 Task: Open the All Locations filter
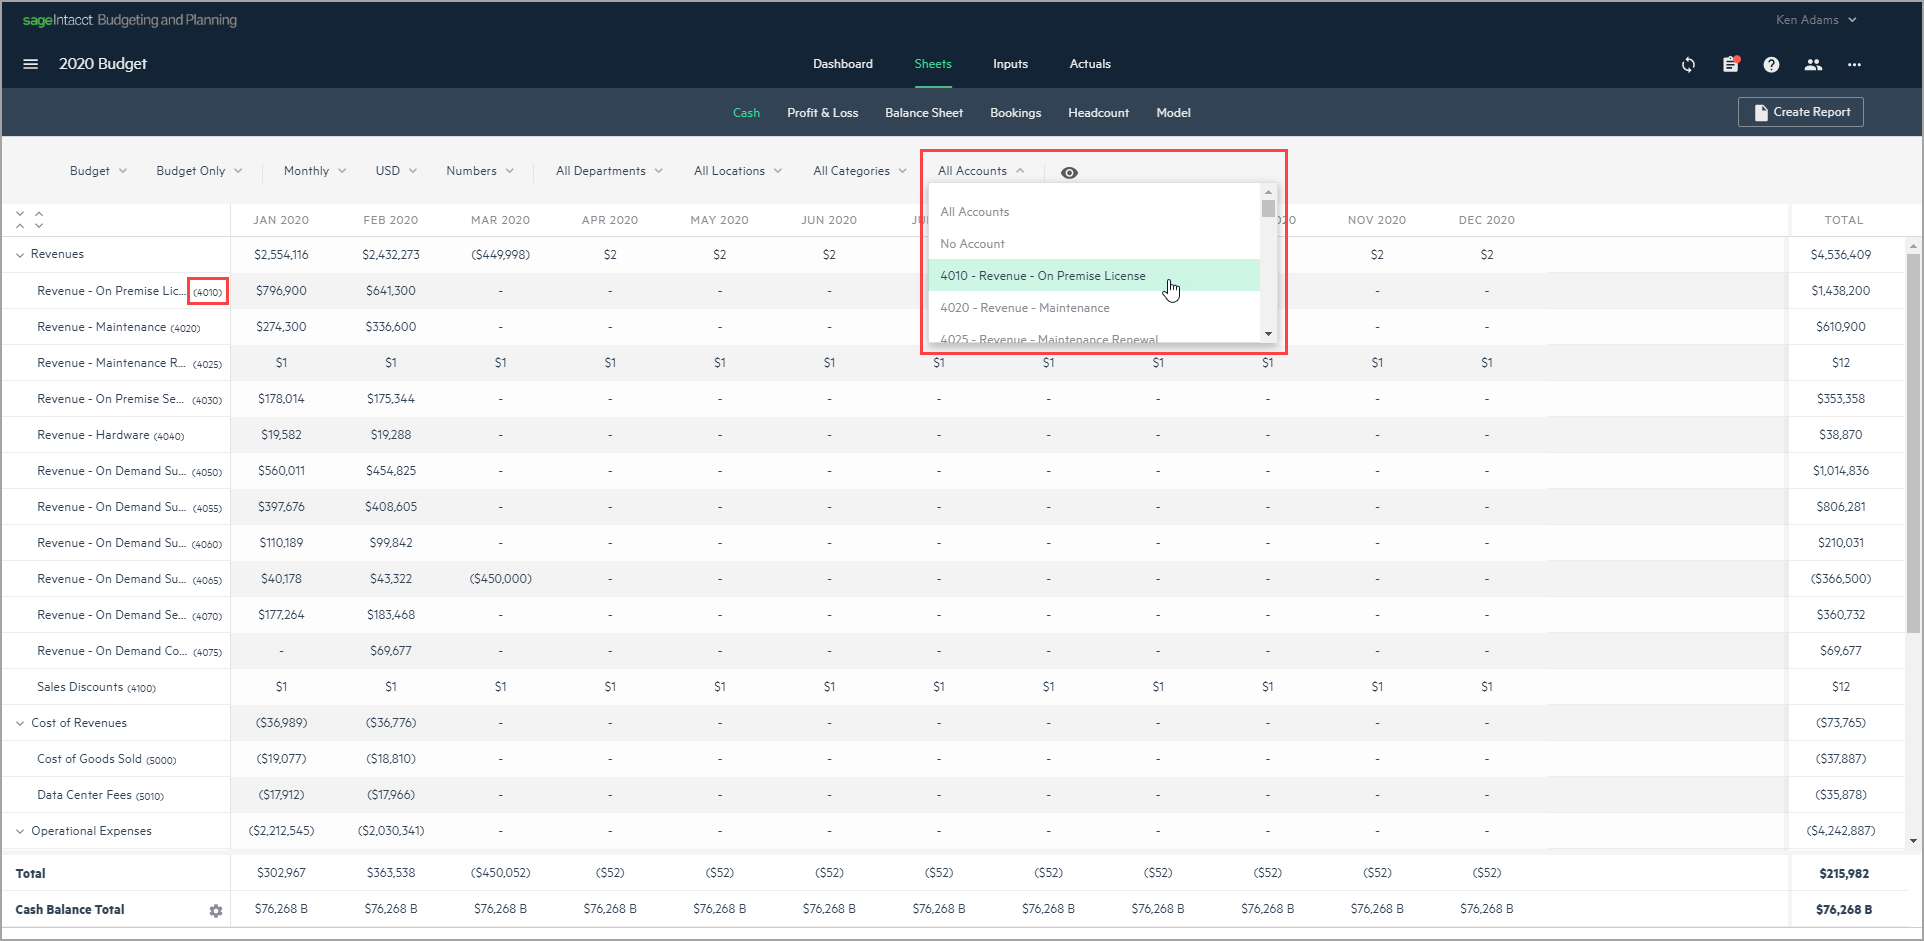click(x=738, y=171)
